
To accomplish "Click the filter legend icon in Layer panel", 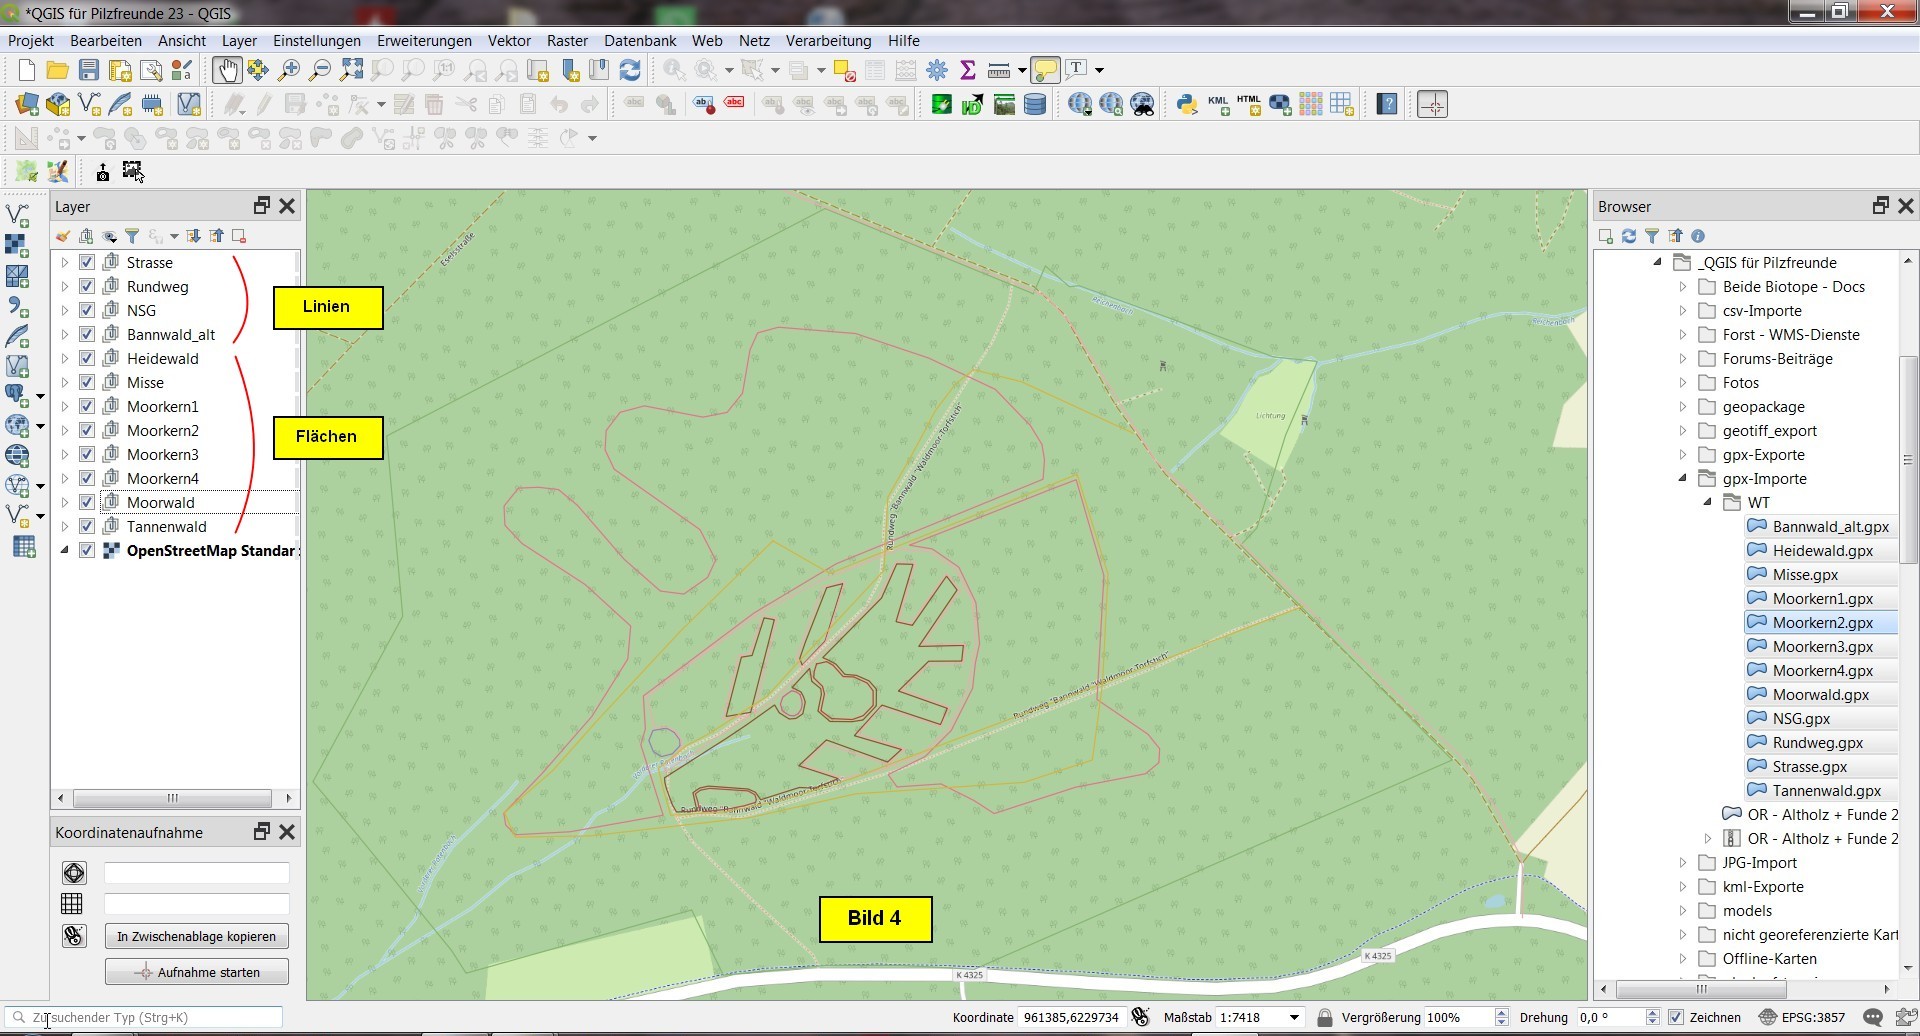I will tap(132, 237).
